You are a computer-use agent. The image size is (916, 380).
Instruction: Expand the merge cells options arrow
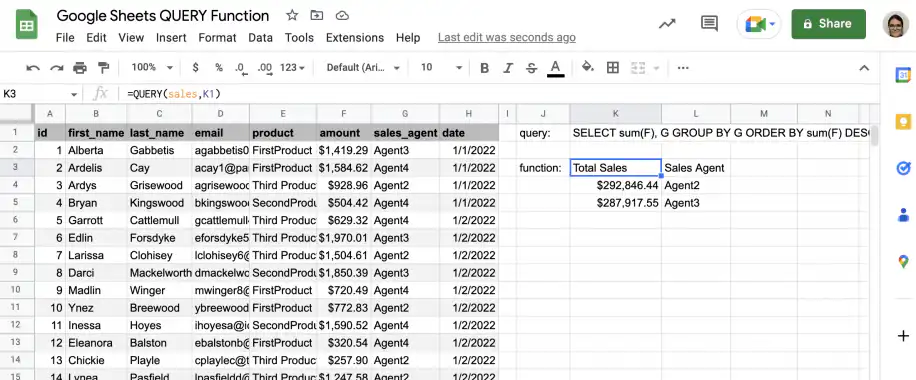pos(656,68)
